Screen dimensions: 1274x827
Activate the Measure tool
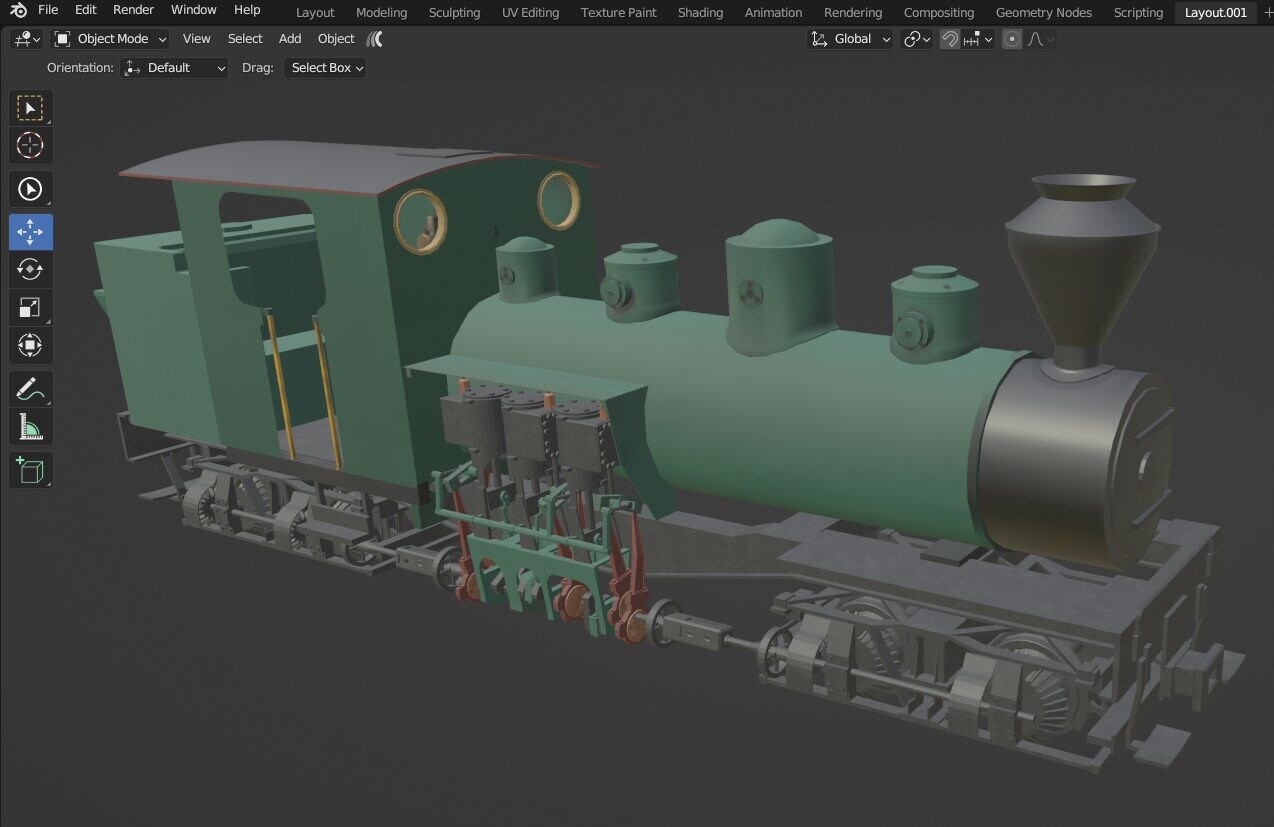tap(30, 428)
